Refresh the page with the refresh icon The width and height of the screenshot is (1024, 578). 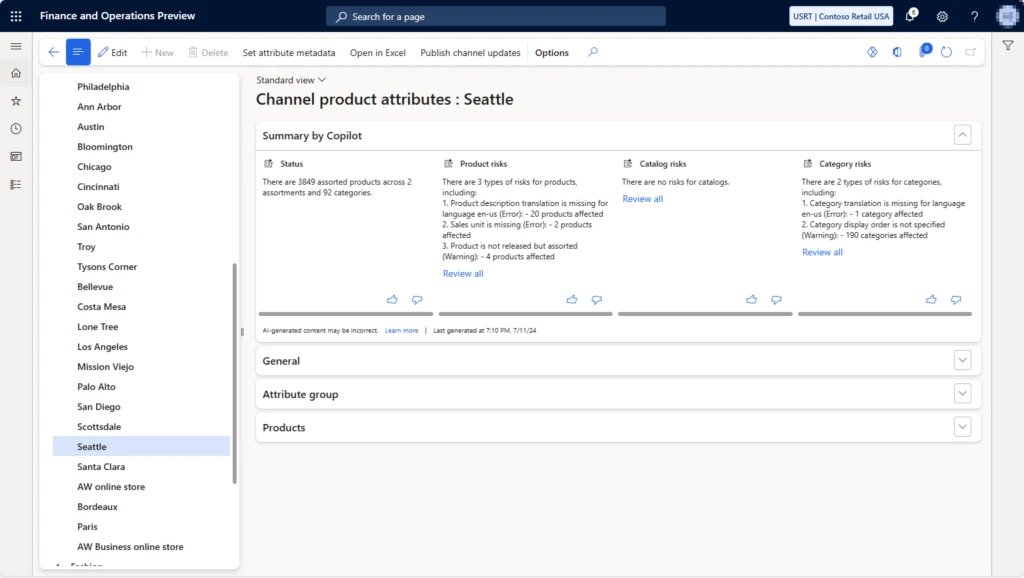(945, 51)
